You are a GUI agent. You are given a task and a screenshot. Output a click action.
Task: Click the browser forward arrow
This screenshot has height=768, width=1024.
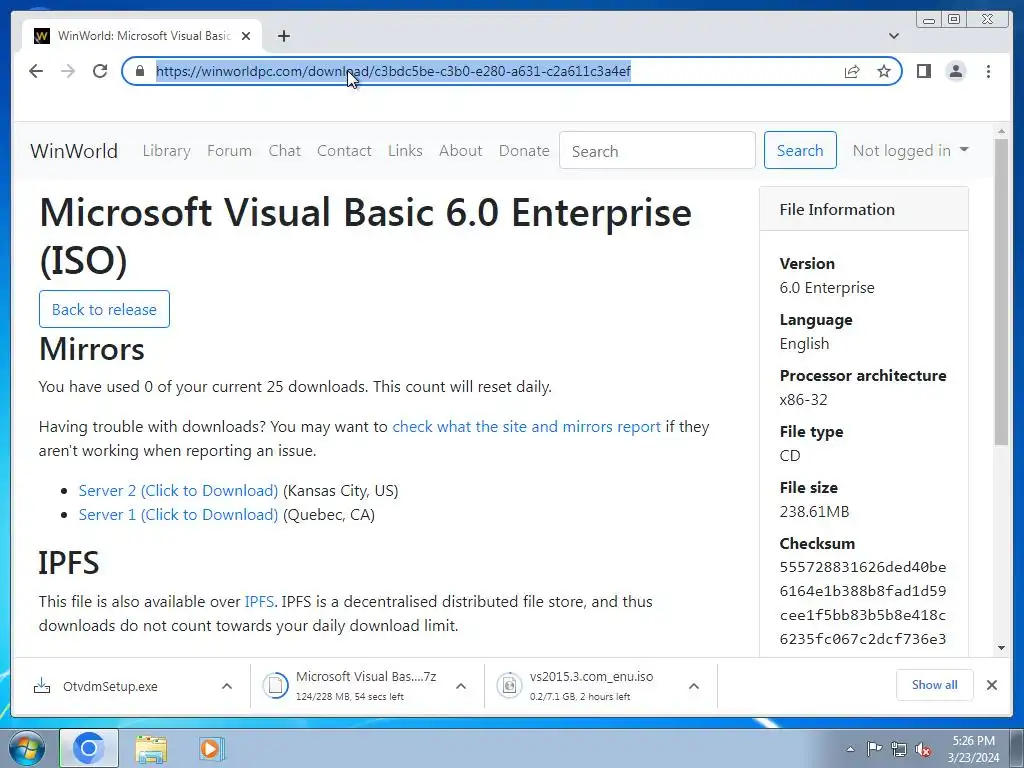[x=68, y=71]
